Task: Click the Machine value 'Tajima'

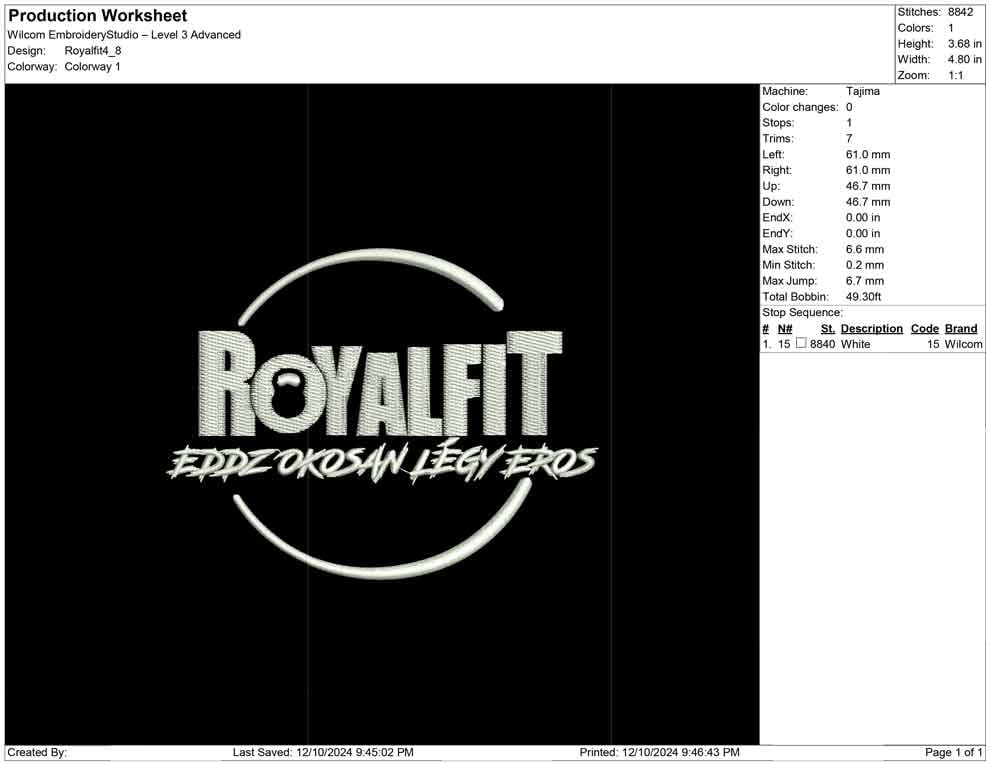Action: 862,91
